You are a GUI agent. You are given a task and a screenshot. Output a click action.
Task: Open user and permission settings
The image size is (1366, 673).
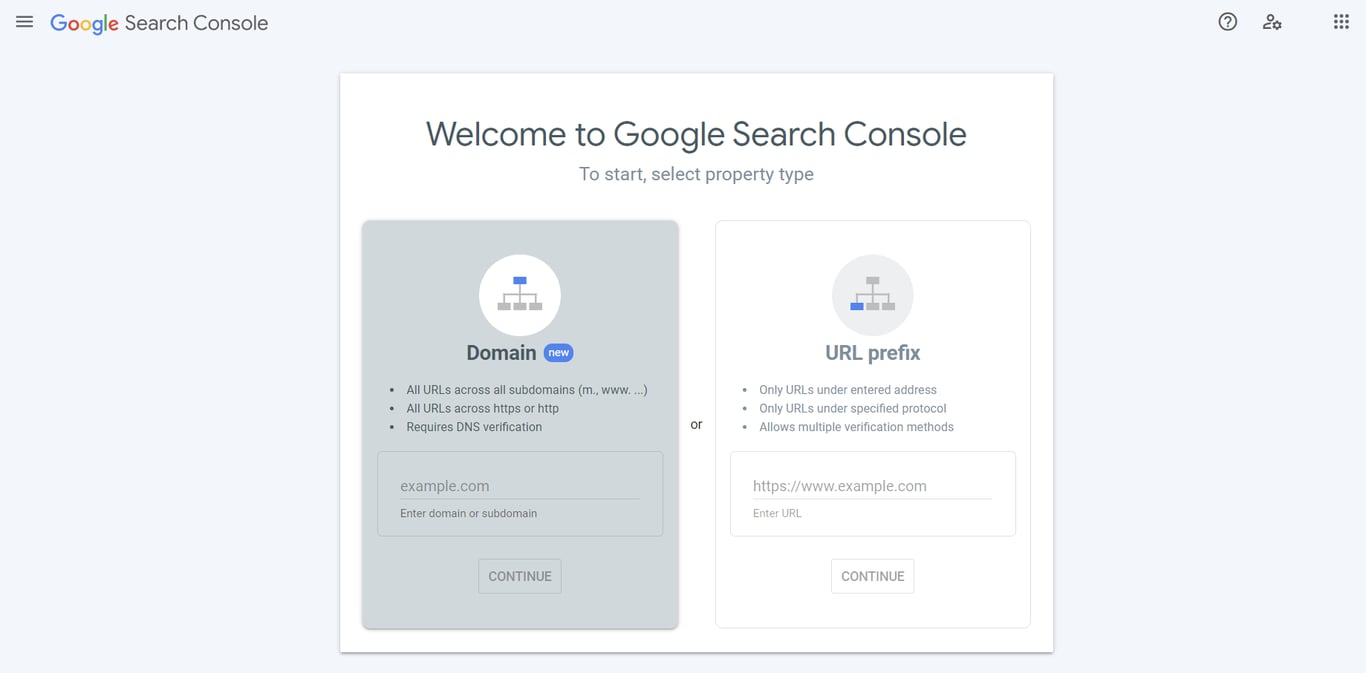[x=1272, y=21]
